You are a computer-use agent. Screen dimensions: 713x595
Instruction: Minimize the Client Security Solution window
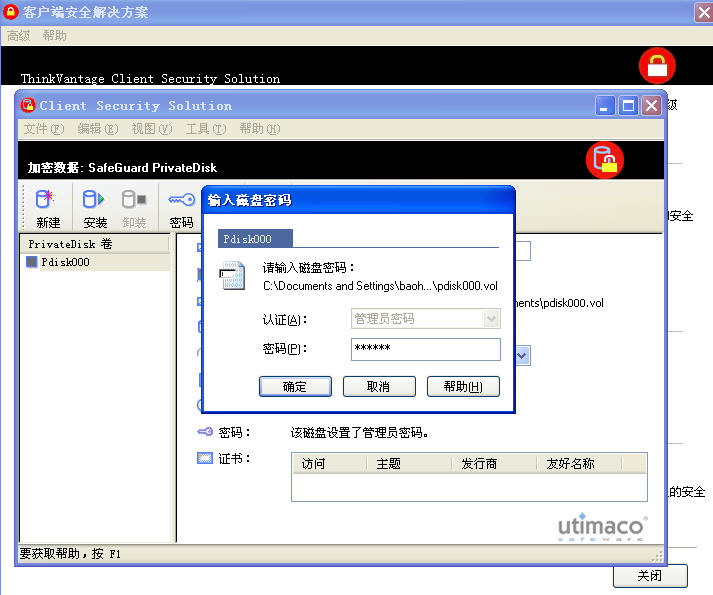(605, 106)
